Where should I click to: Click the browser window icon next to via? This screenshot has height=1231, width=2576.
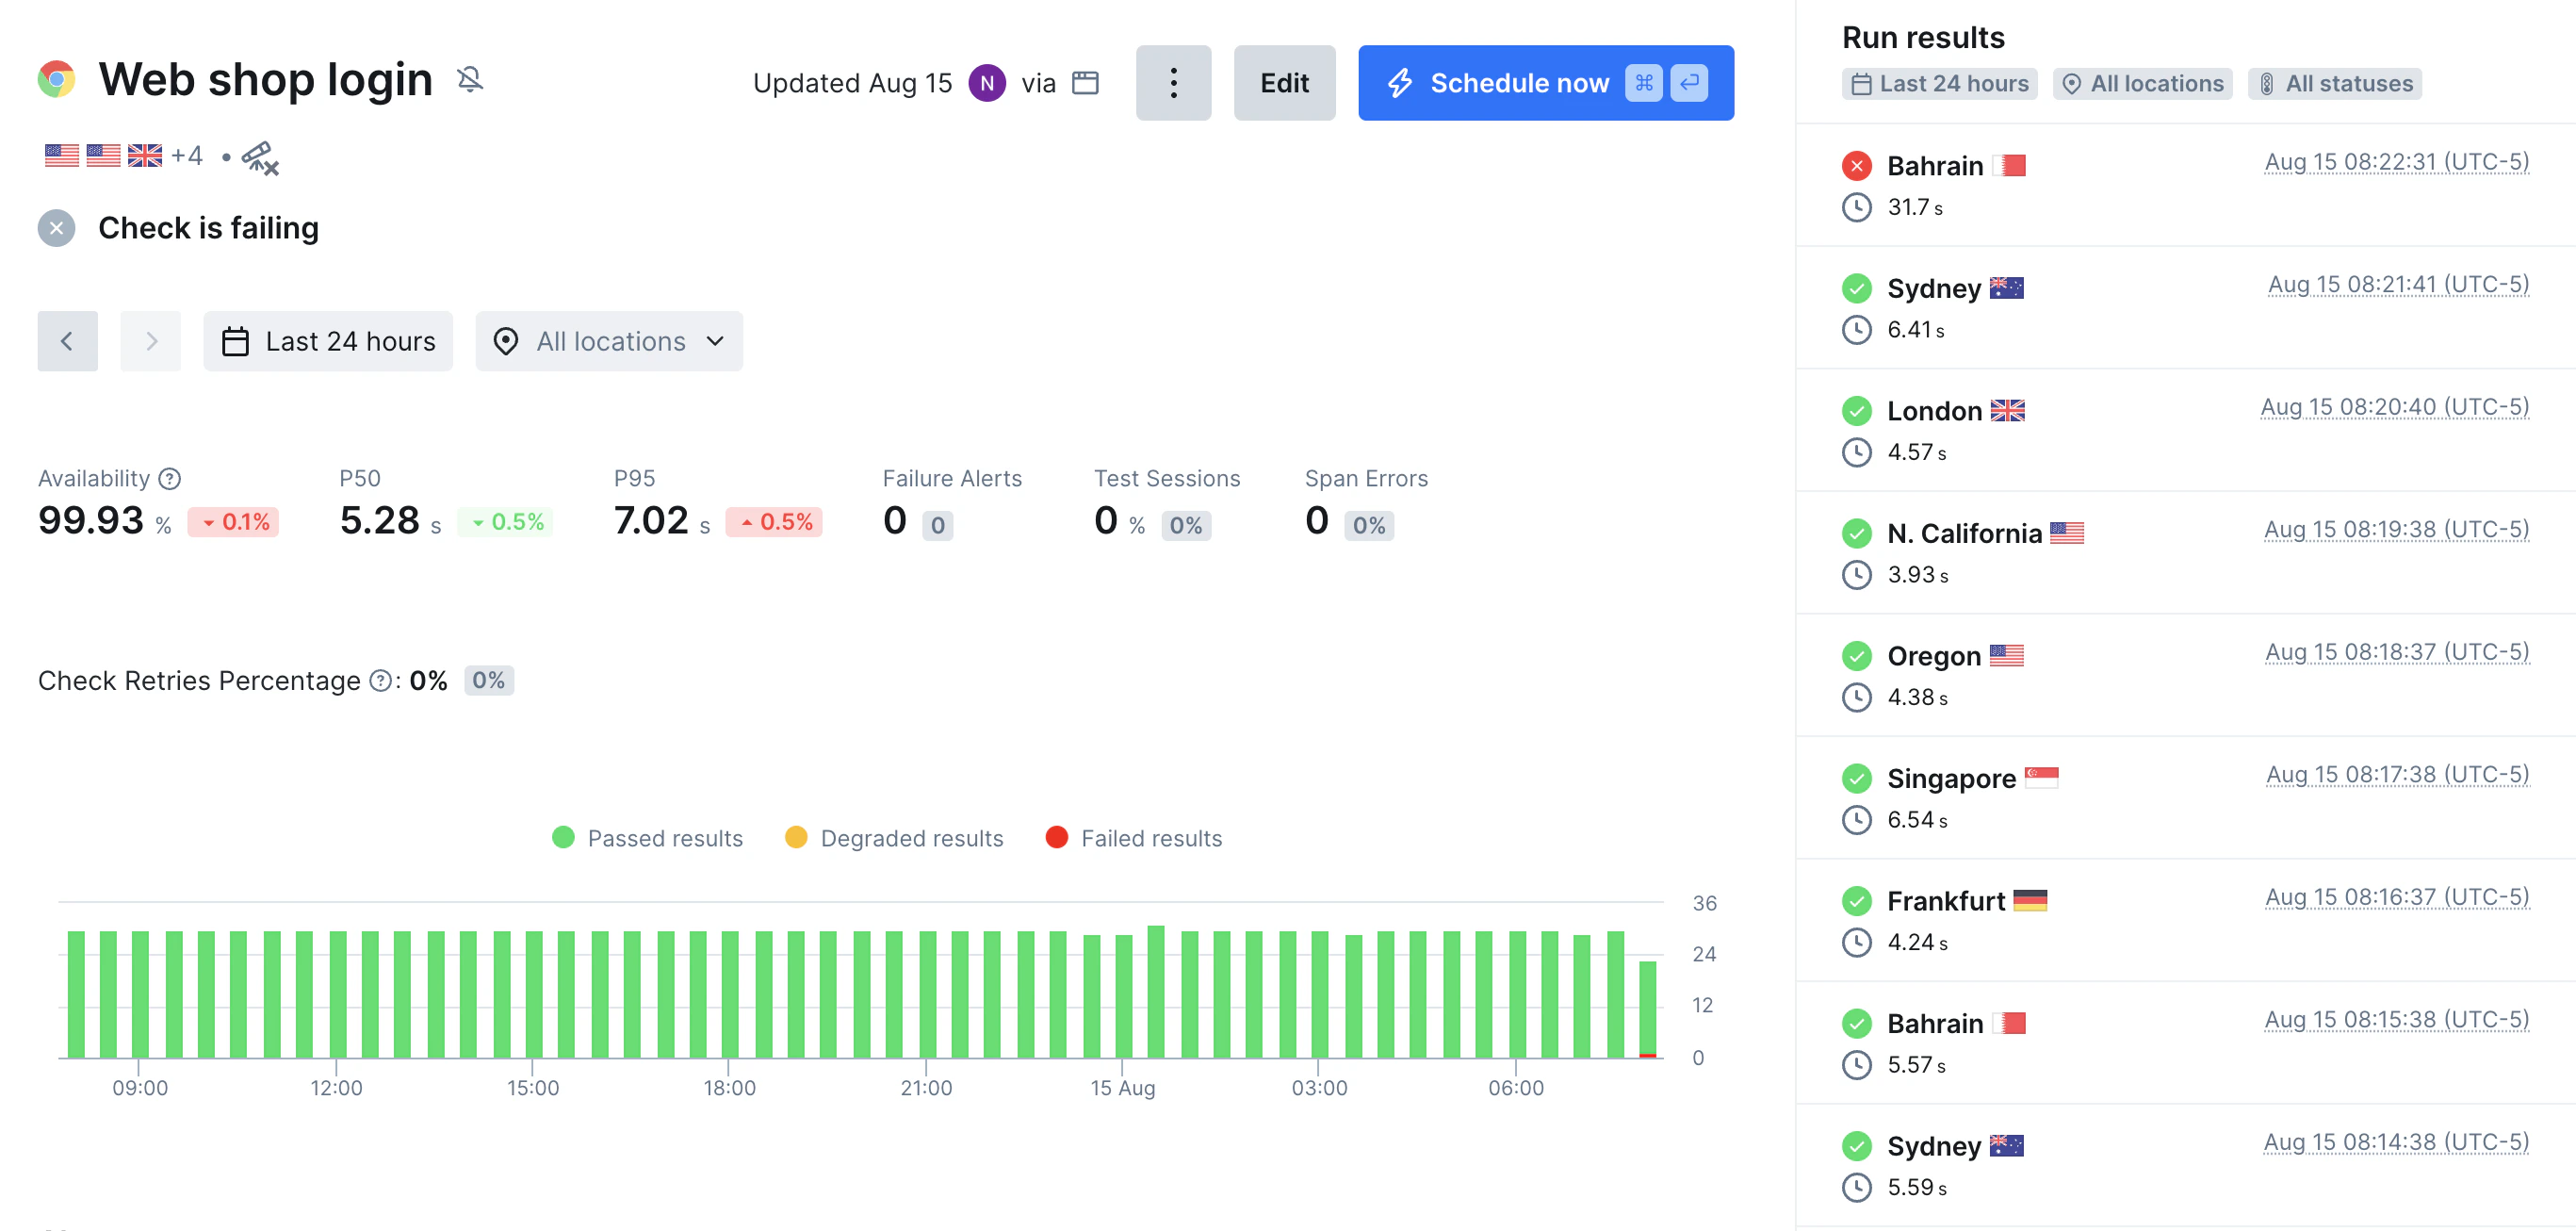pyautogui.click(x=1085, y=82)
